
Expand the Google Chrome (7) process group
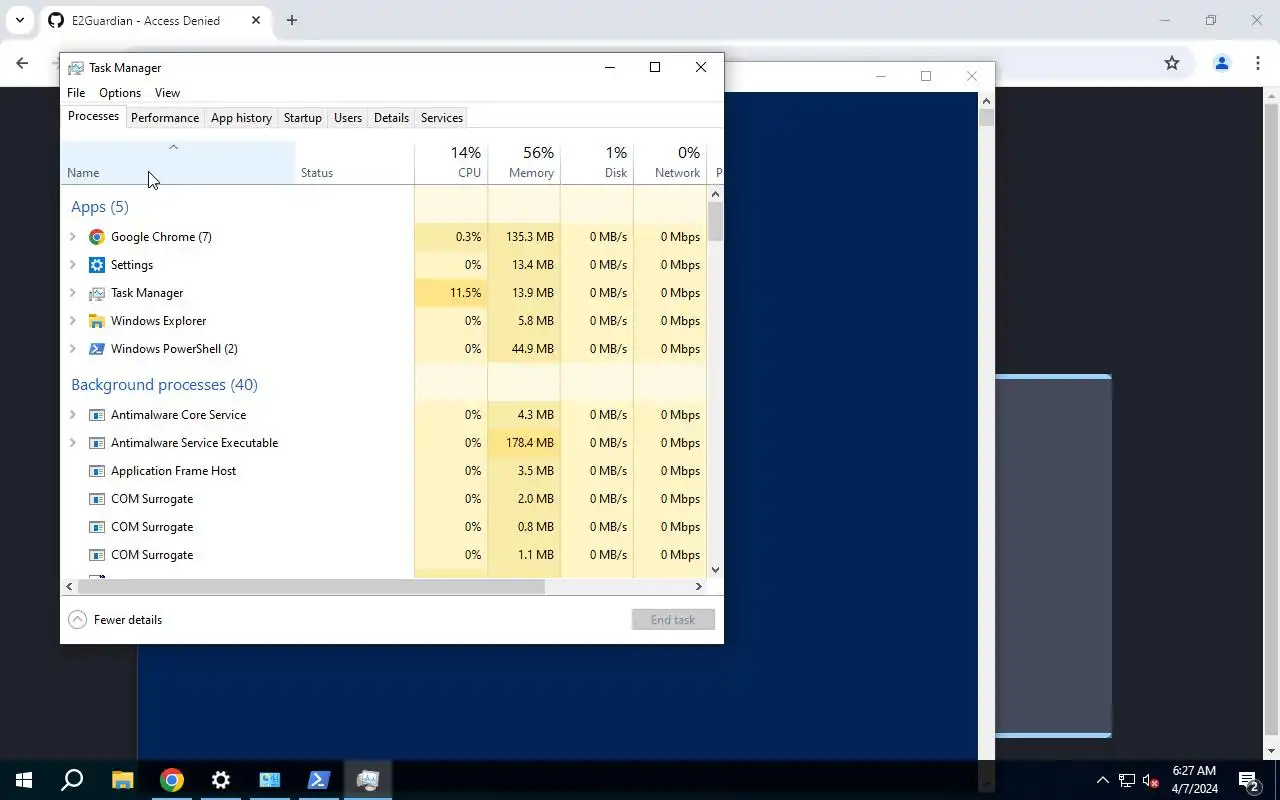coord(72,237)
